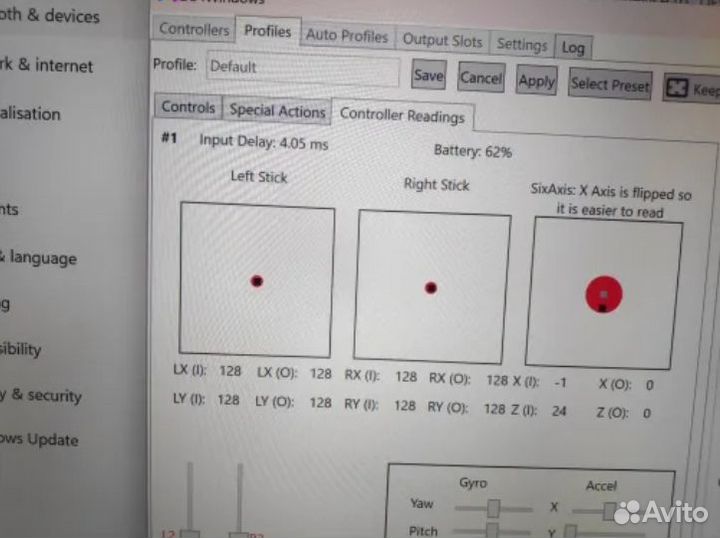Open the Special Actions sub-tab

tap(277, 111)
